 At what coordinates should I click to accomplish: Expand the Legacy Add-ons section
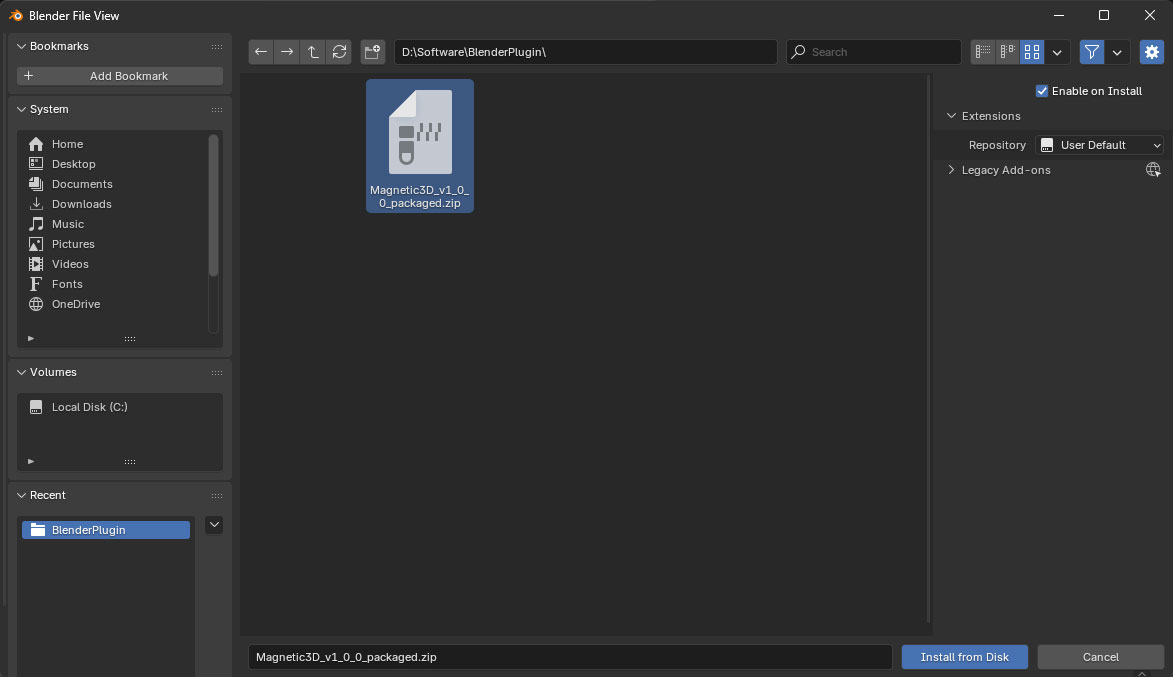952,170
